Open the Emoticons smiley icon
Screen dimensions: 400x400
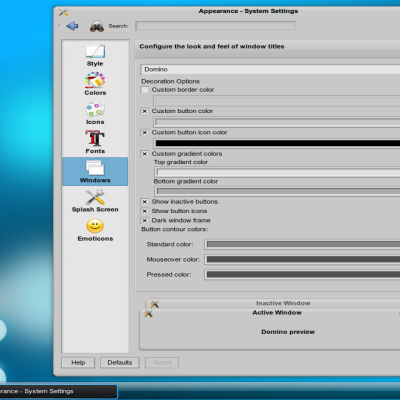tap(95, 226)
